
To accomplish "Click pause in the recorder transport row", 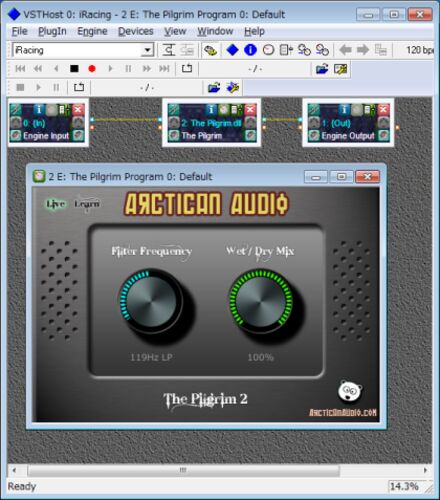I will [x=128, y=69].
